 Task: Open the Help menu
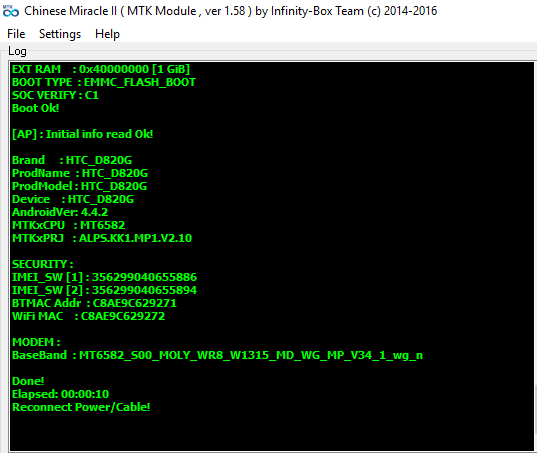(x=107, y=34)
